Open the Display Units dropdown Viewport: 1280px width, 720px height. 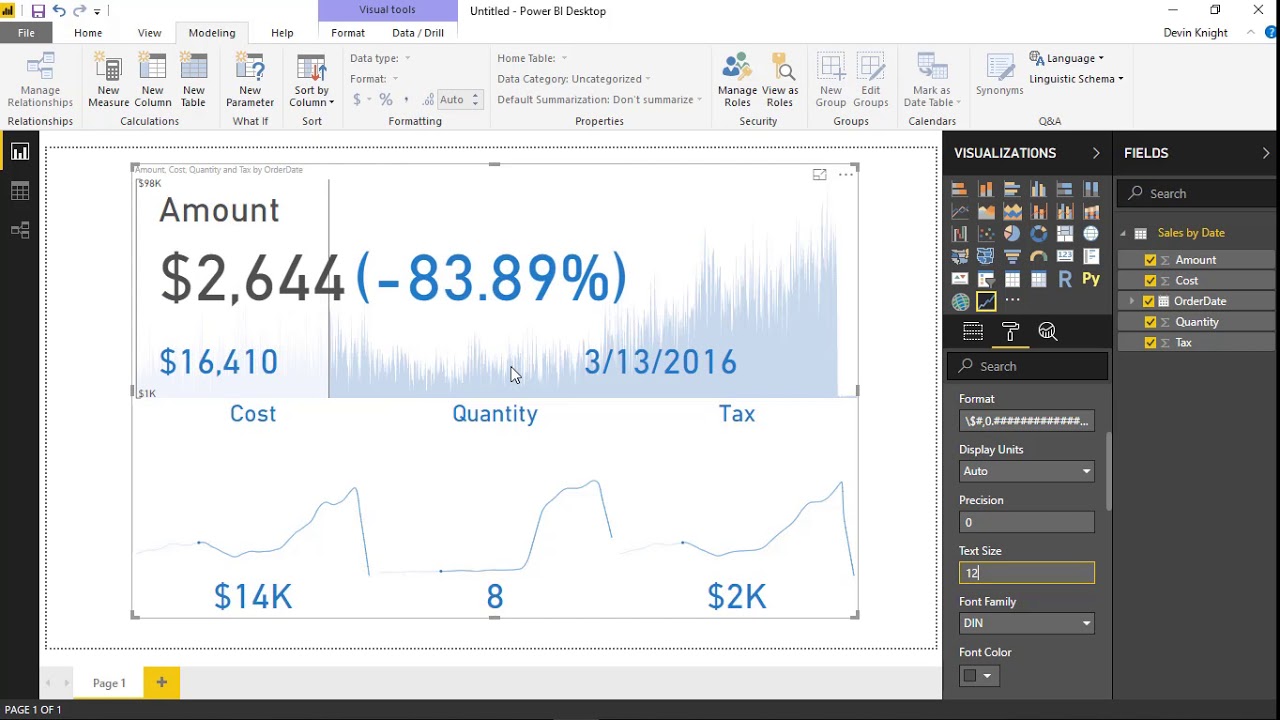click(1027, 471)
